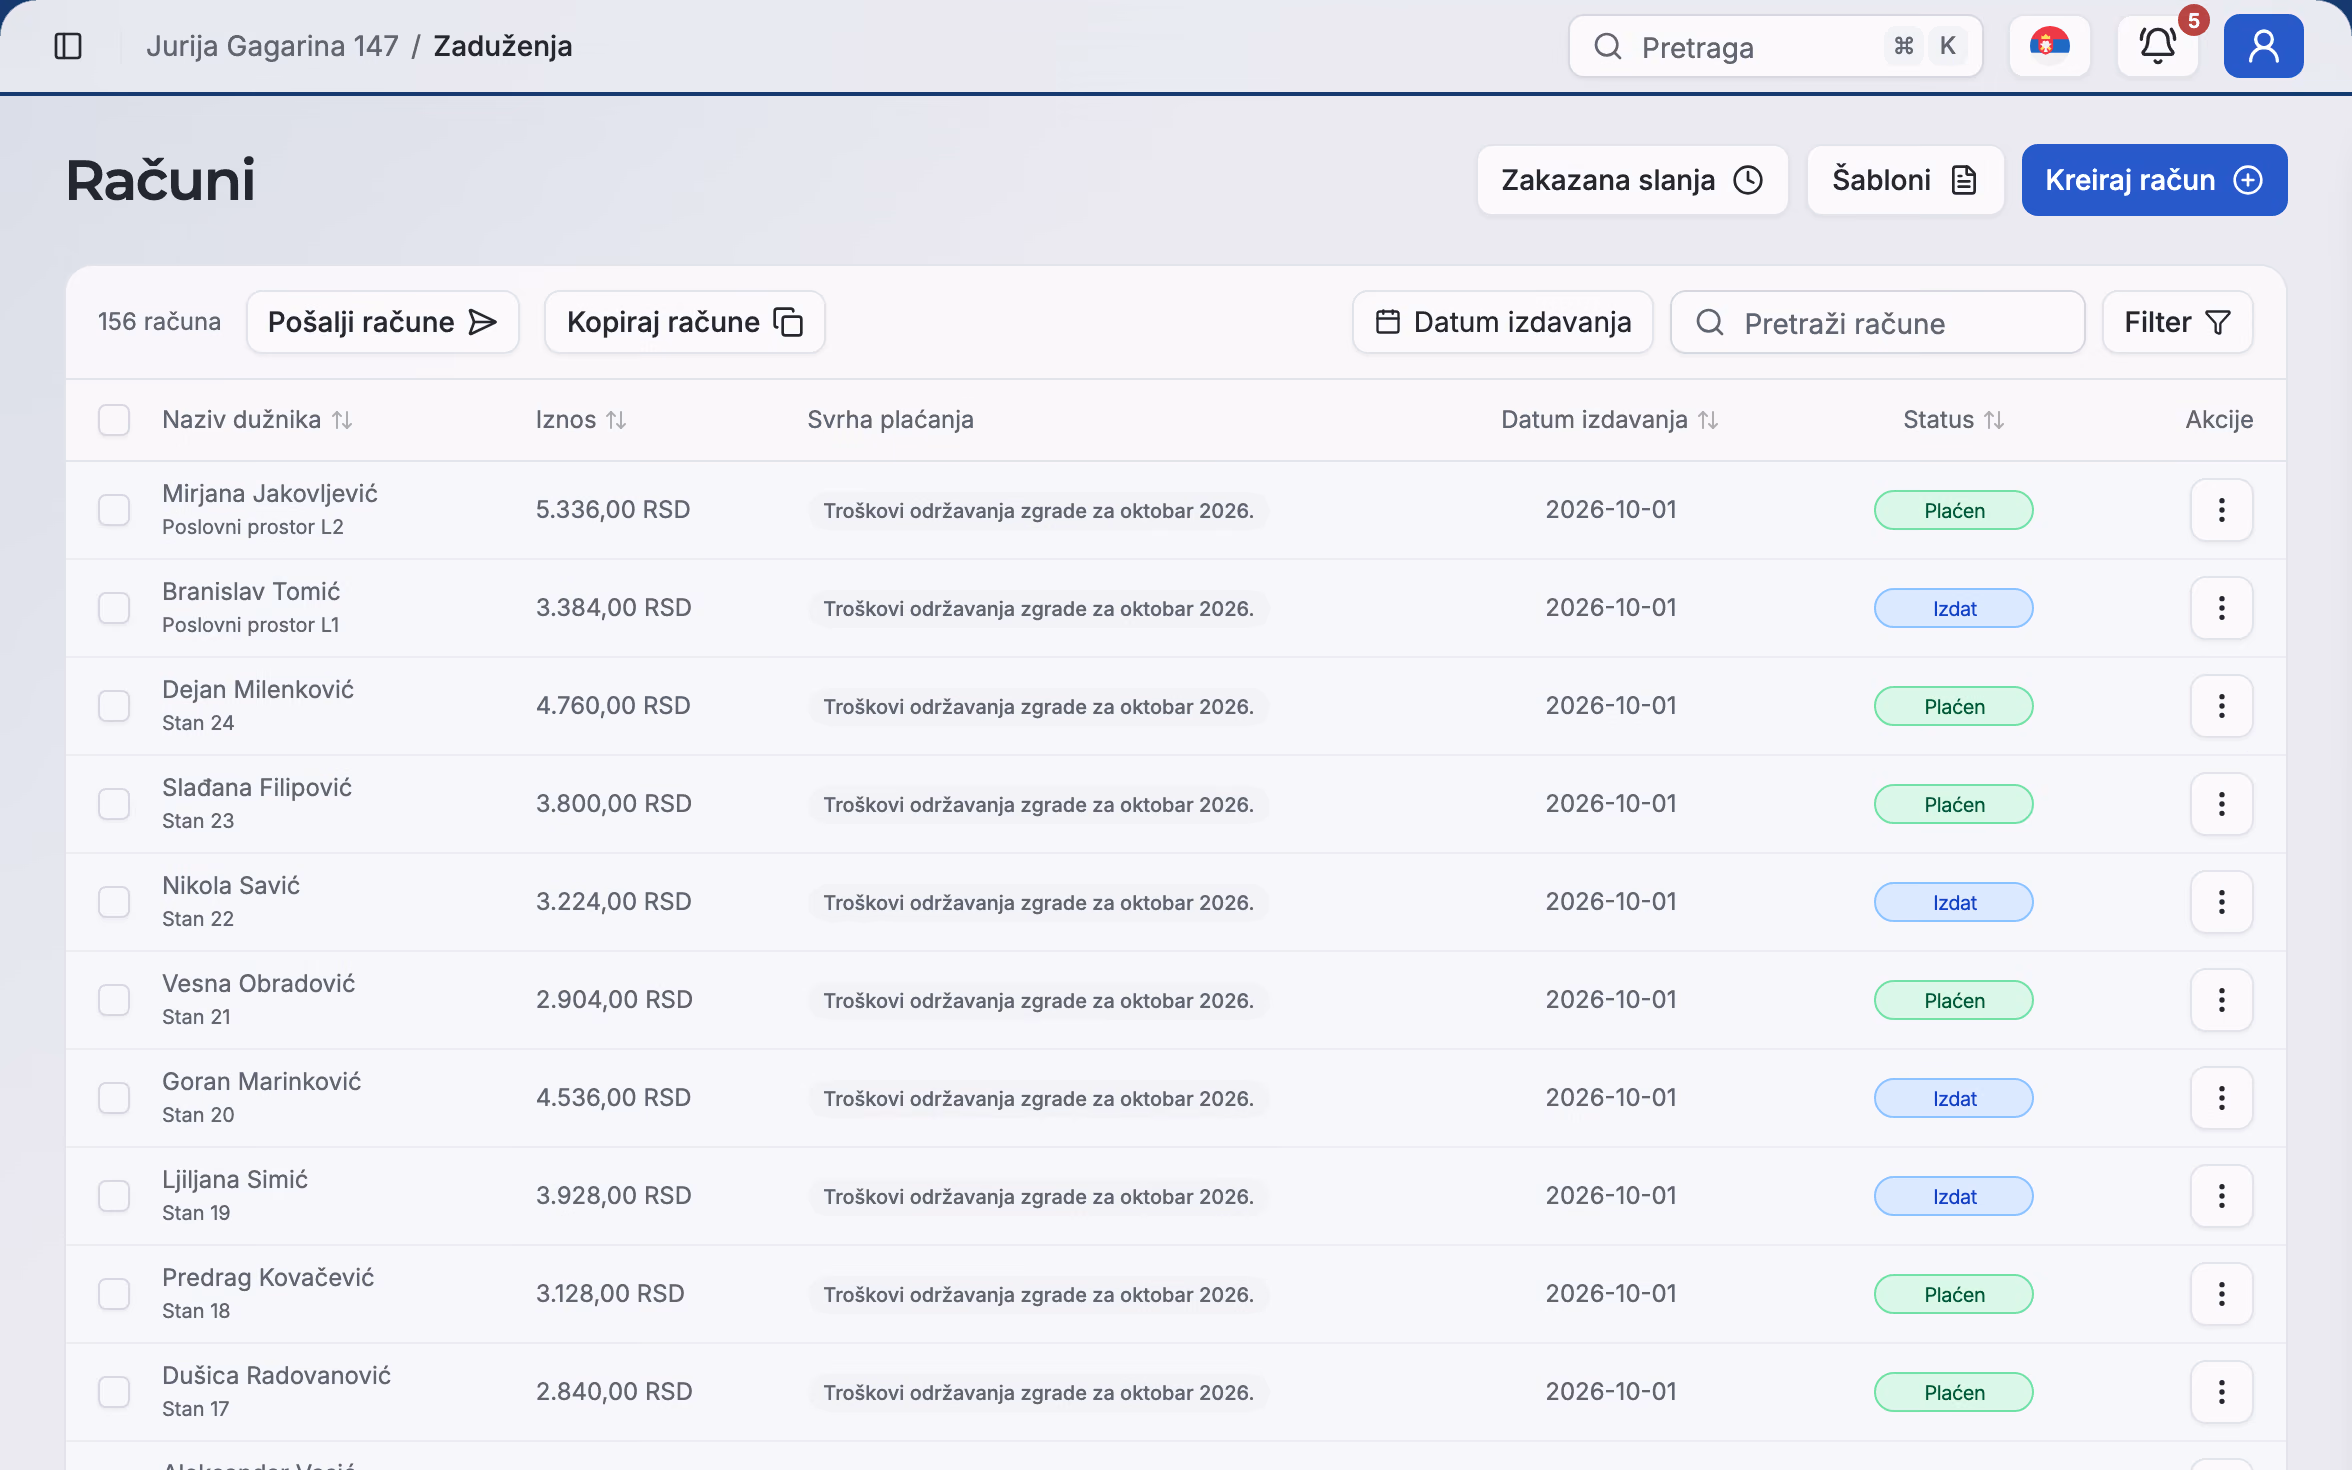Open the Datum izdavanja date picker

1502,322
